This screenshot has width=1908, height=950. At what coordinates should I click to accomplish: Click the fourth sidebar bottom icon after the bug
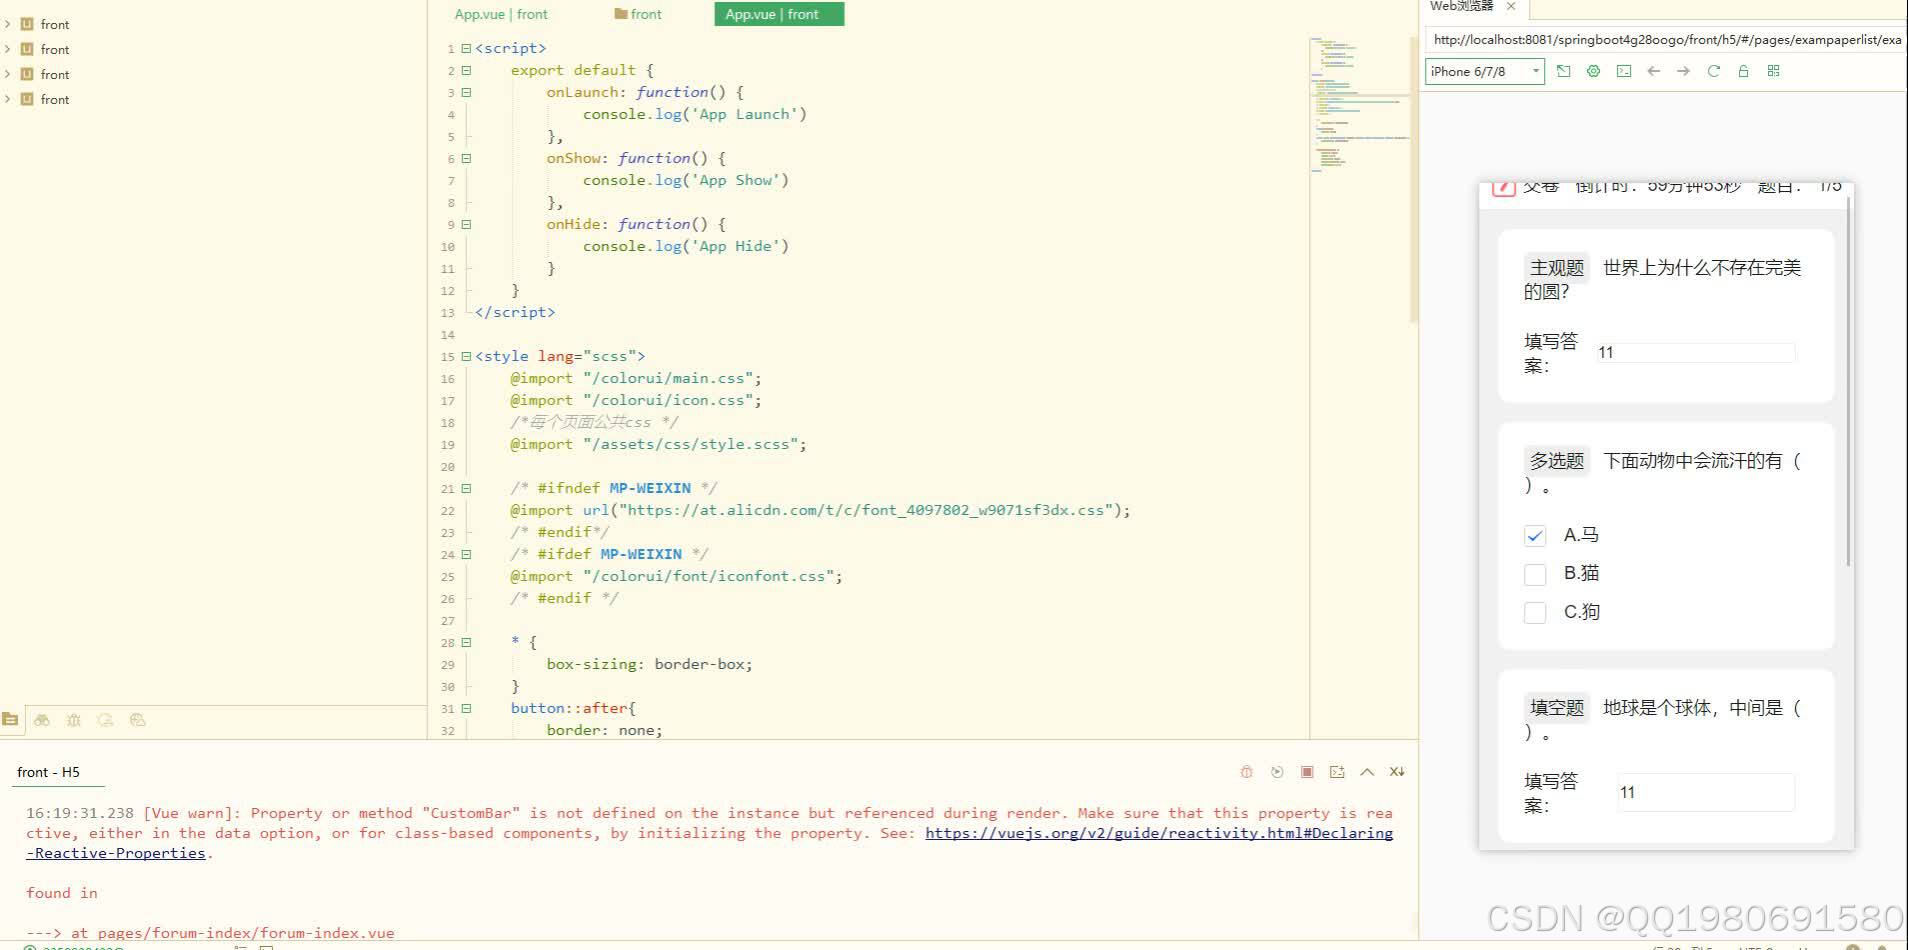point(106,719)
